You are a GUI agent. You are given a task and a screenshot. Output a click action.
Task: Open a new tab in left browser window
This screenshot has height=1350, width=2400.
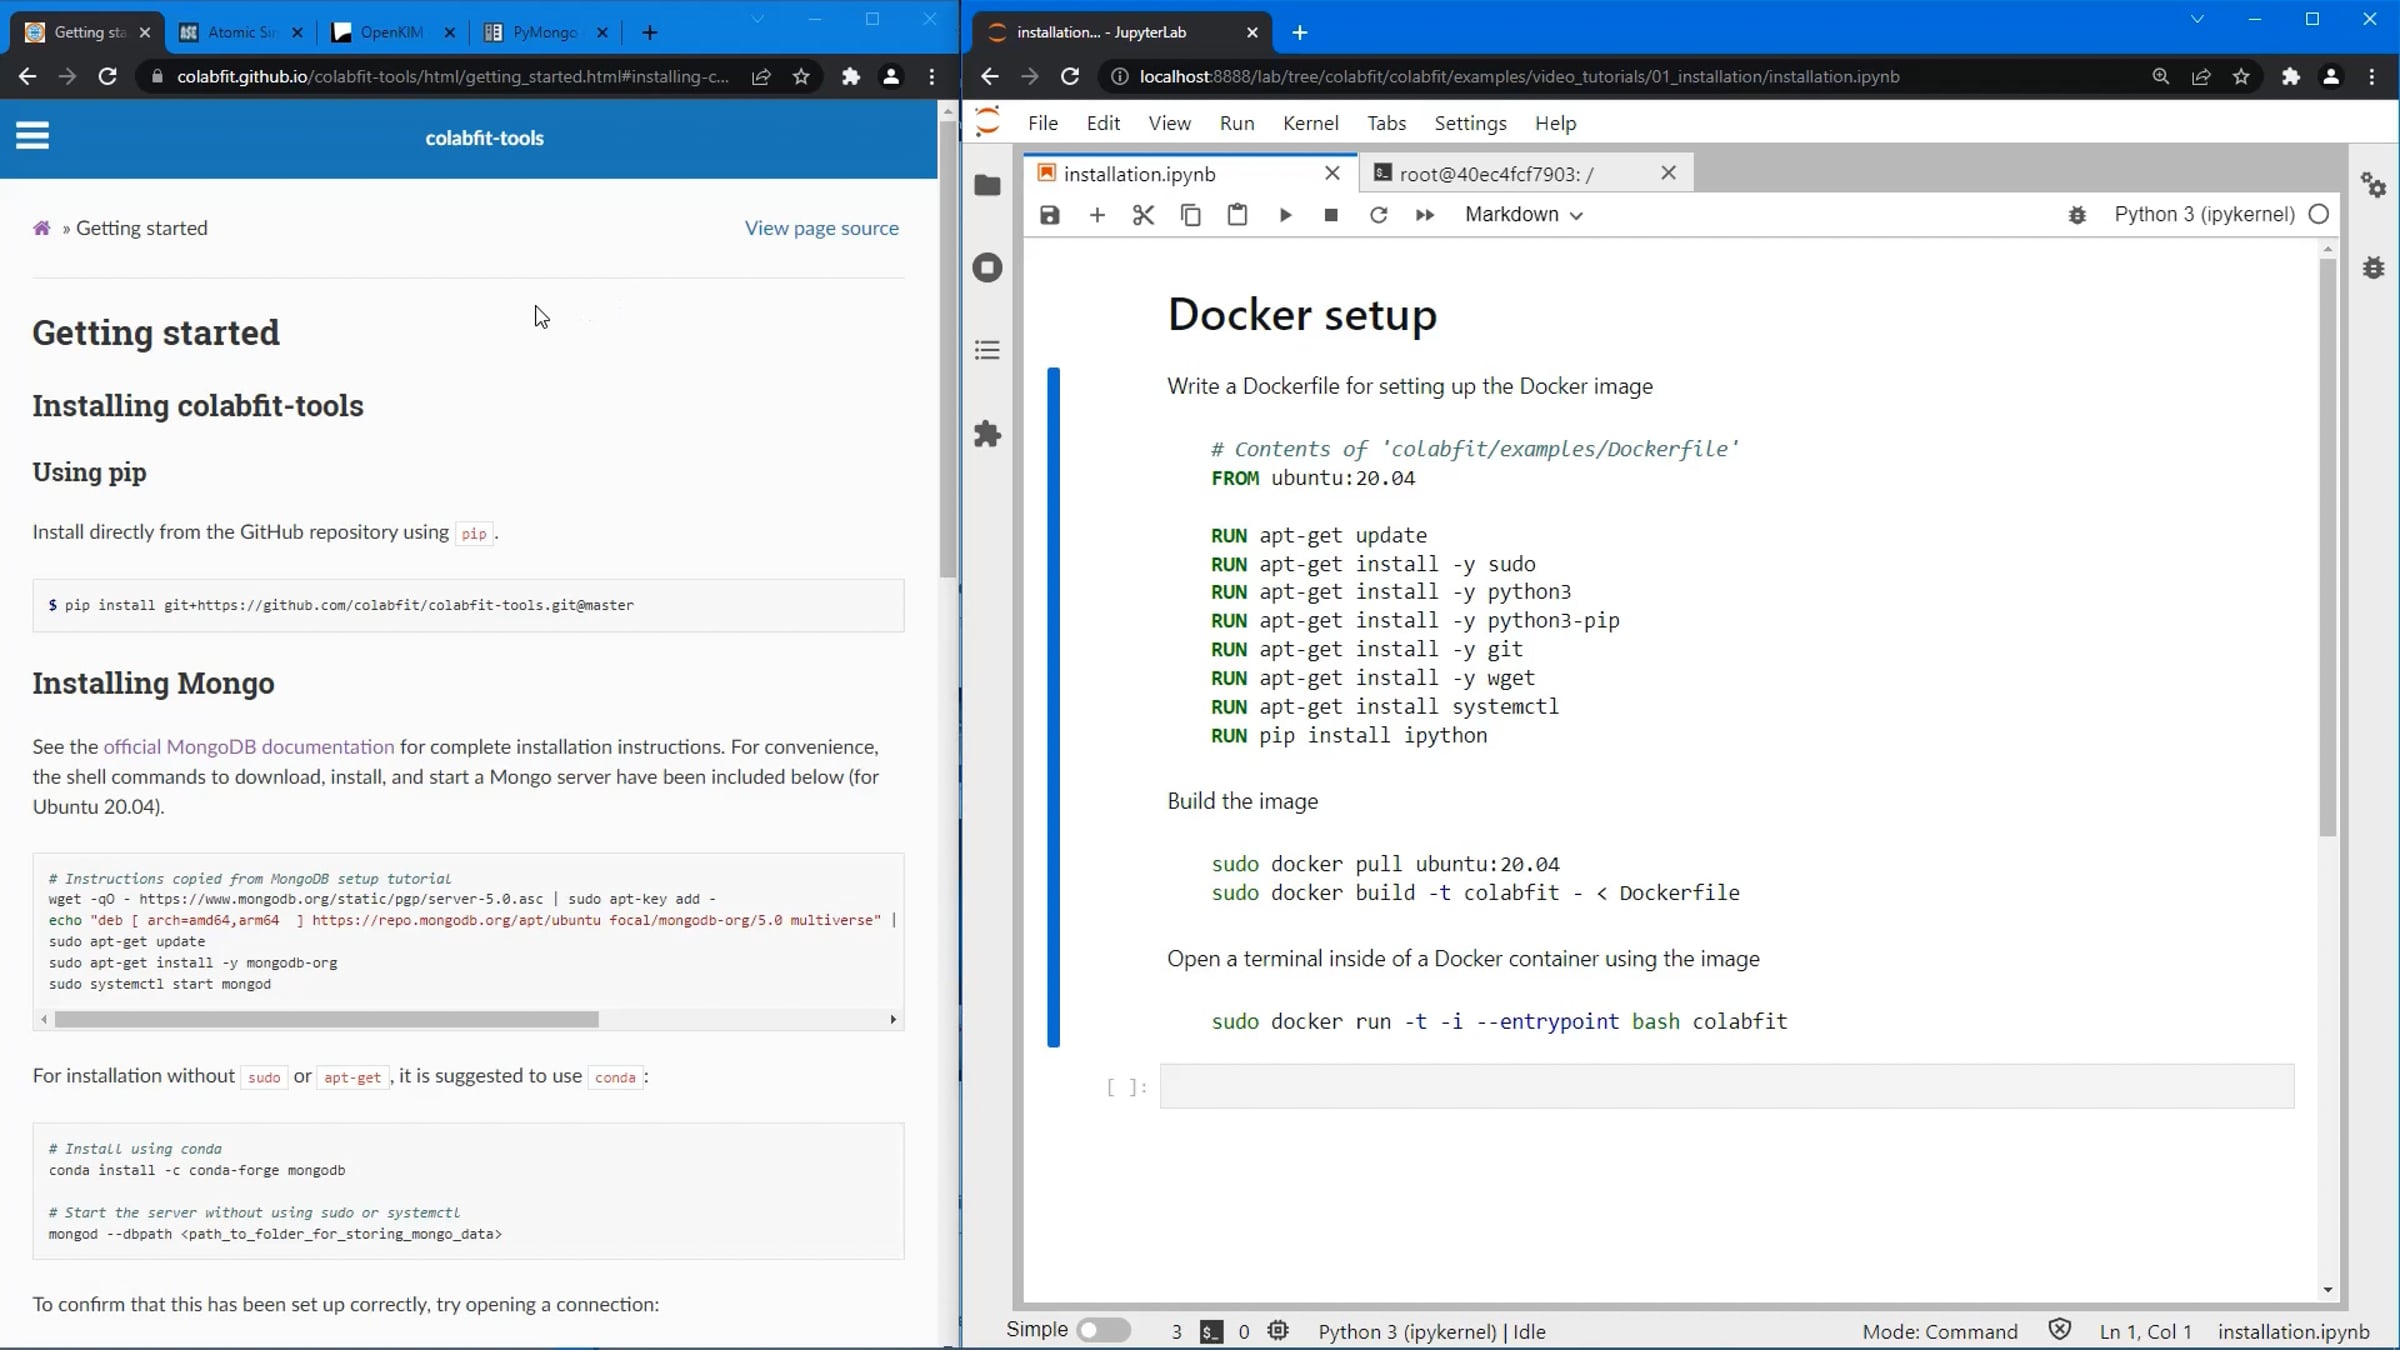pos(649,32)
